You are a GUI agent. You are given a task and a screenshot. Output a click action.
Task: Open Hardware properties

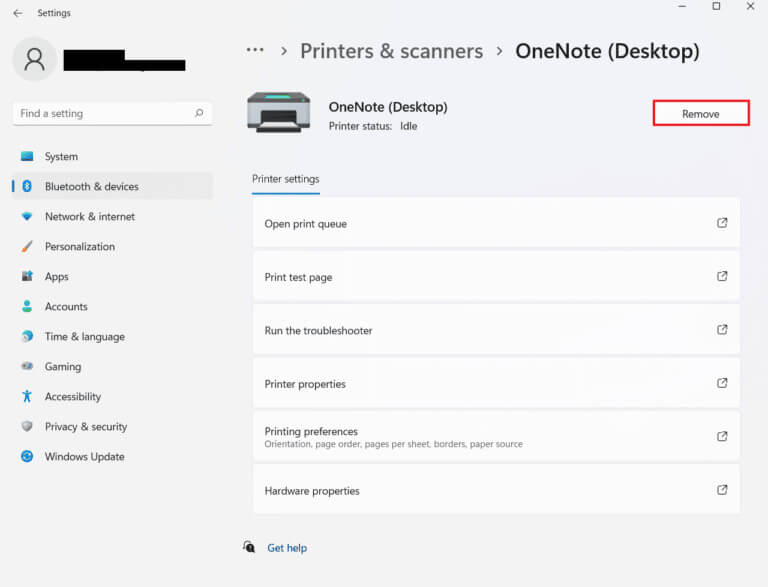click(496, 490)
